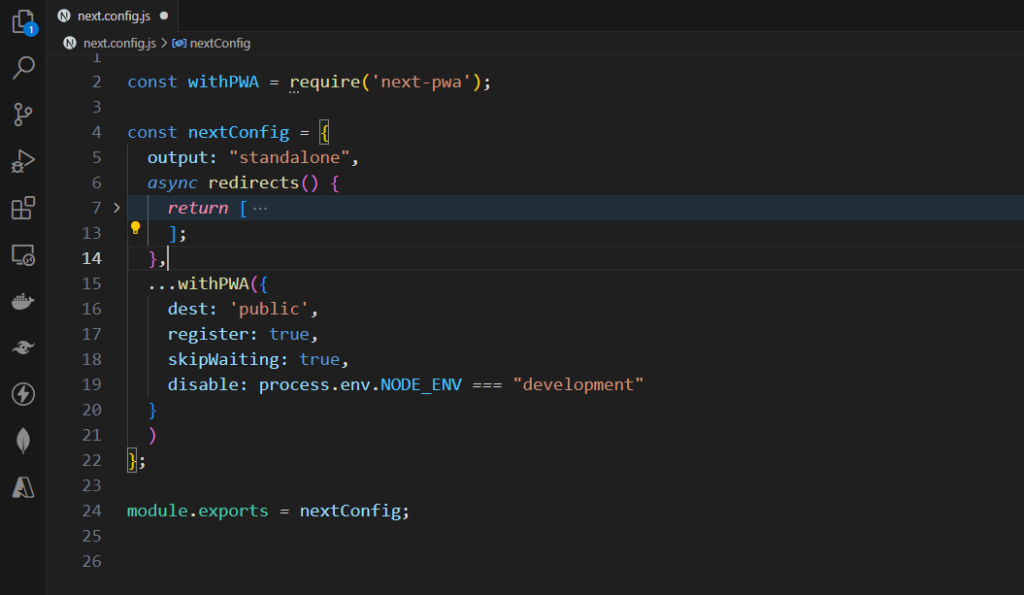Click the collapsed ellipsis after return [
The image size is (1024, 595).
(260, 208)
